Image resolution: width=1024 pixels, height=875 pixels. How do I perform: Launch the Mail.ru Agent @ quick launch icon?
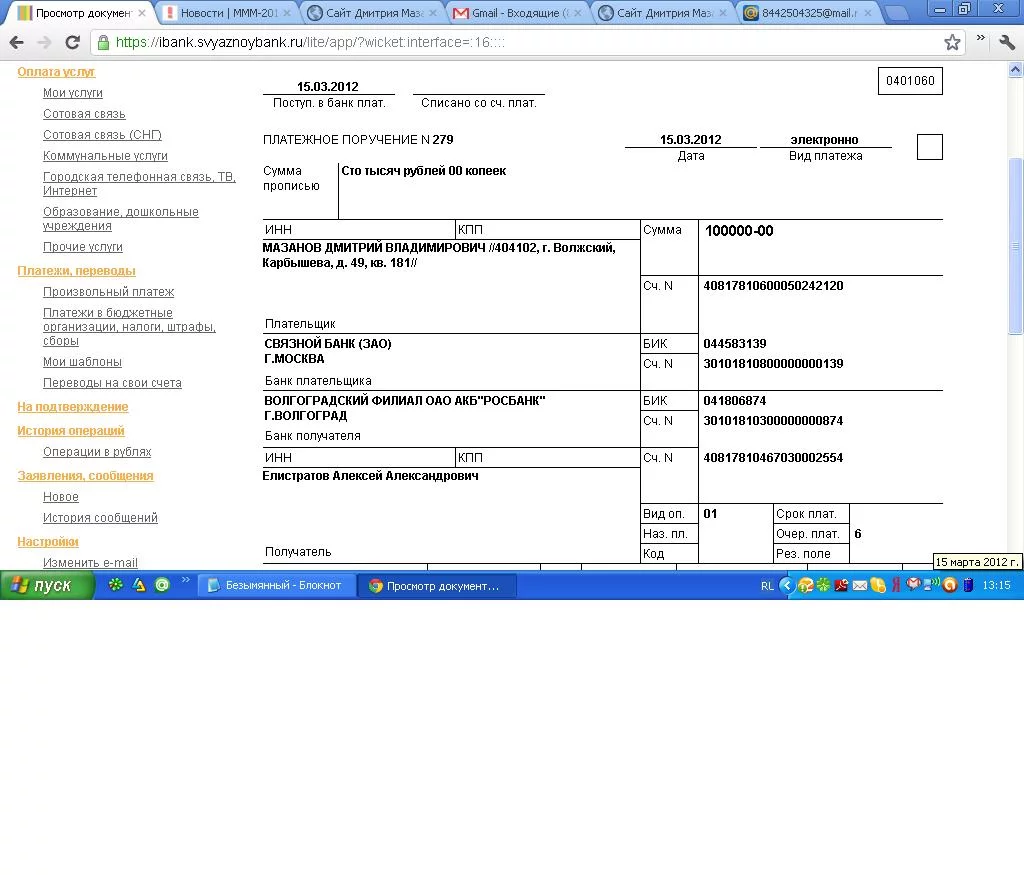162,585
